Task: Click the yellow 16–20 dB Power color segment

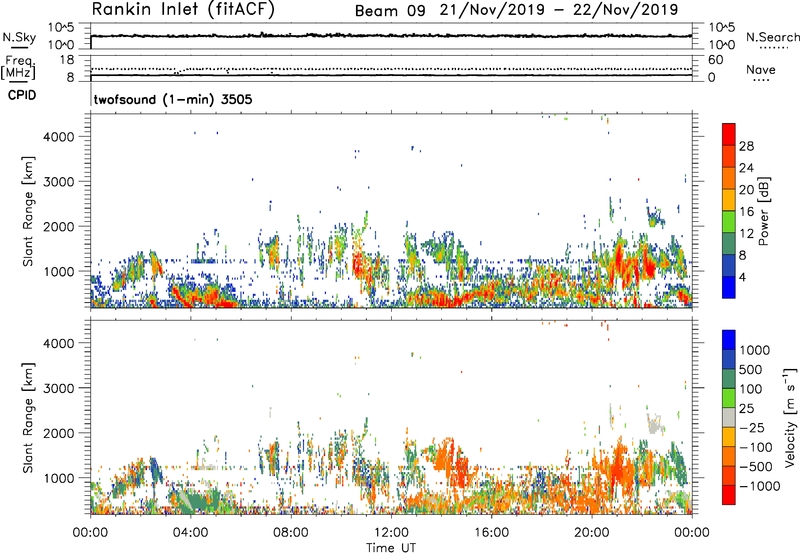Action: pyautogui.click(x=729, y=199)
